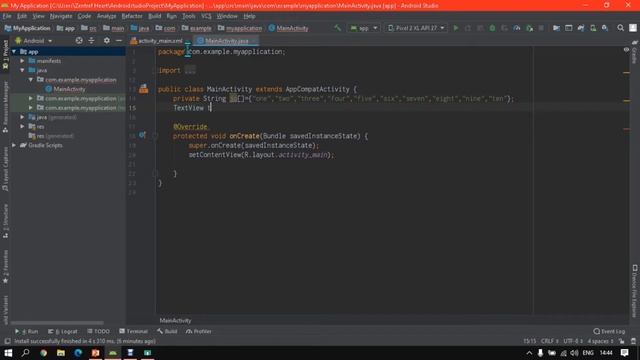Open the Android view selector dropdown

coord(33,41)
